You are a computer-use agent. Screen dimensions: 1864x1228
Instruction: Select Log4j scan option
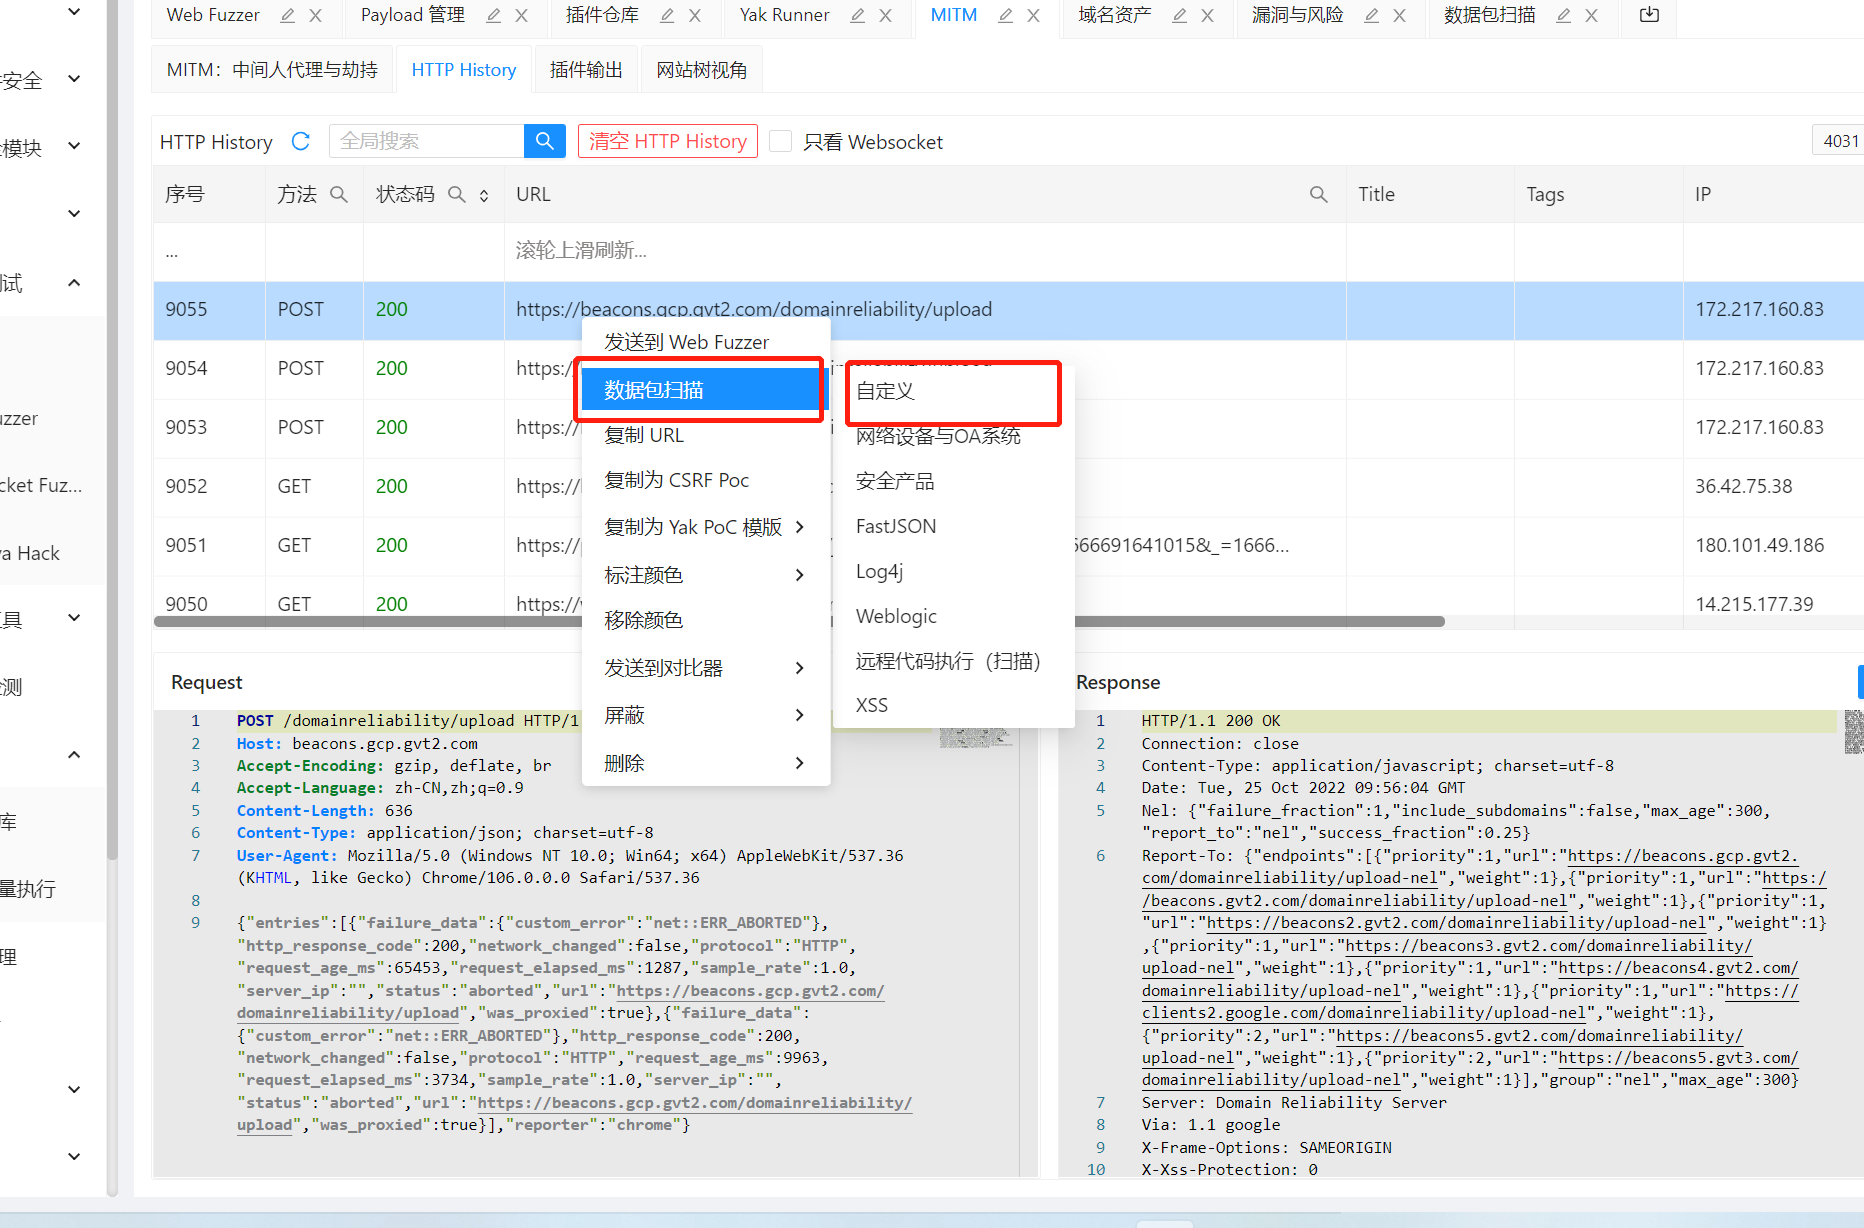(954, 571)
